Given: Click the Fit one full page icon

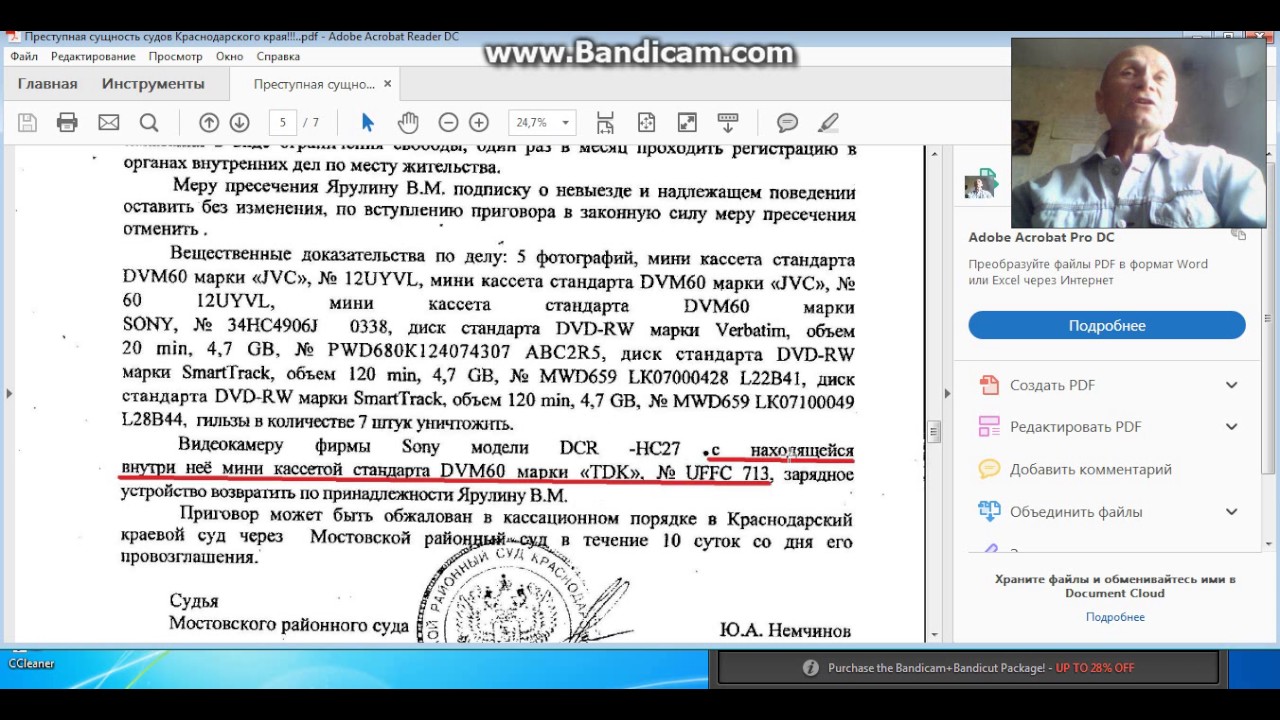Looking at the screenshot, I should 646,122.
